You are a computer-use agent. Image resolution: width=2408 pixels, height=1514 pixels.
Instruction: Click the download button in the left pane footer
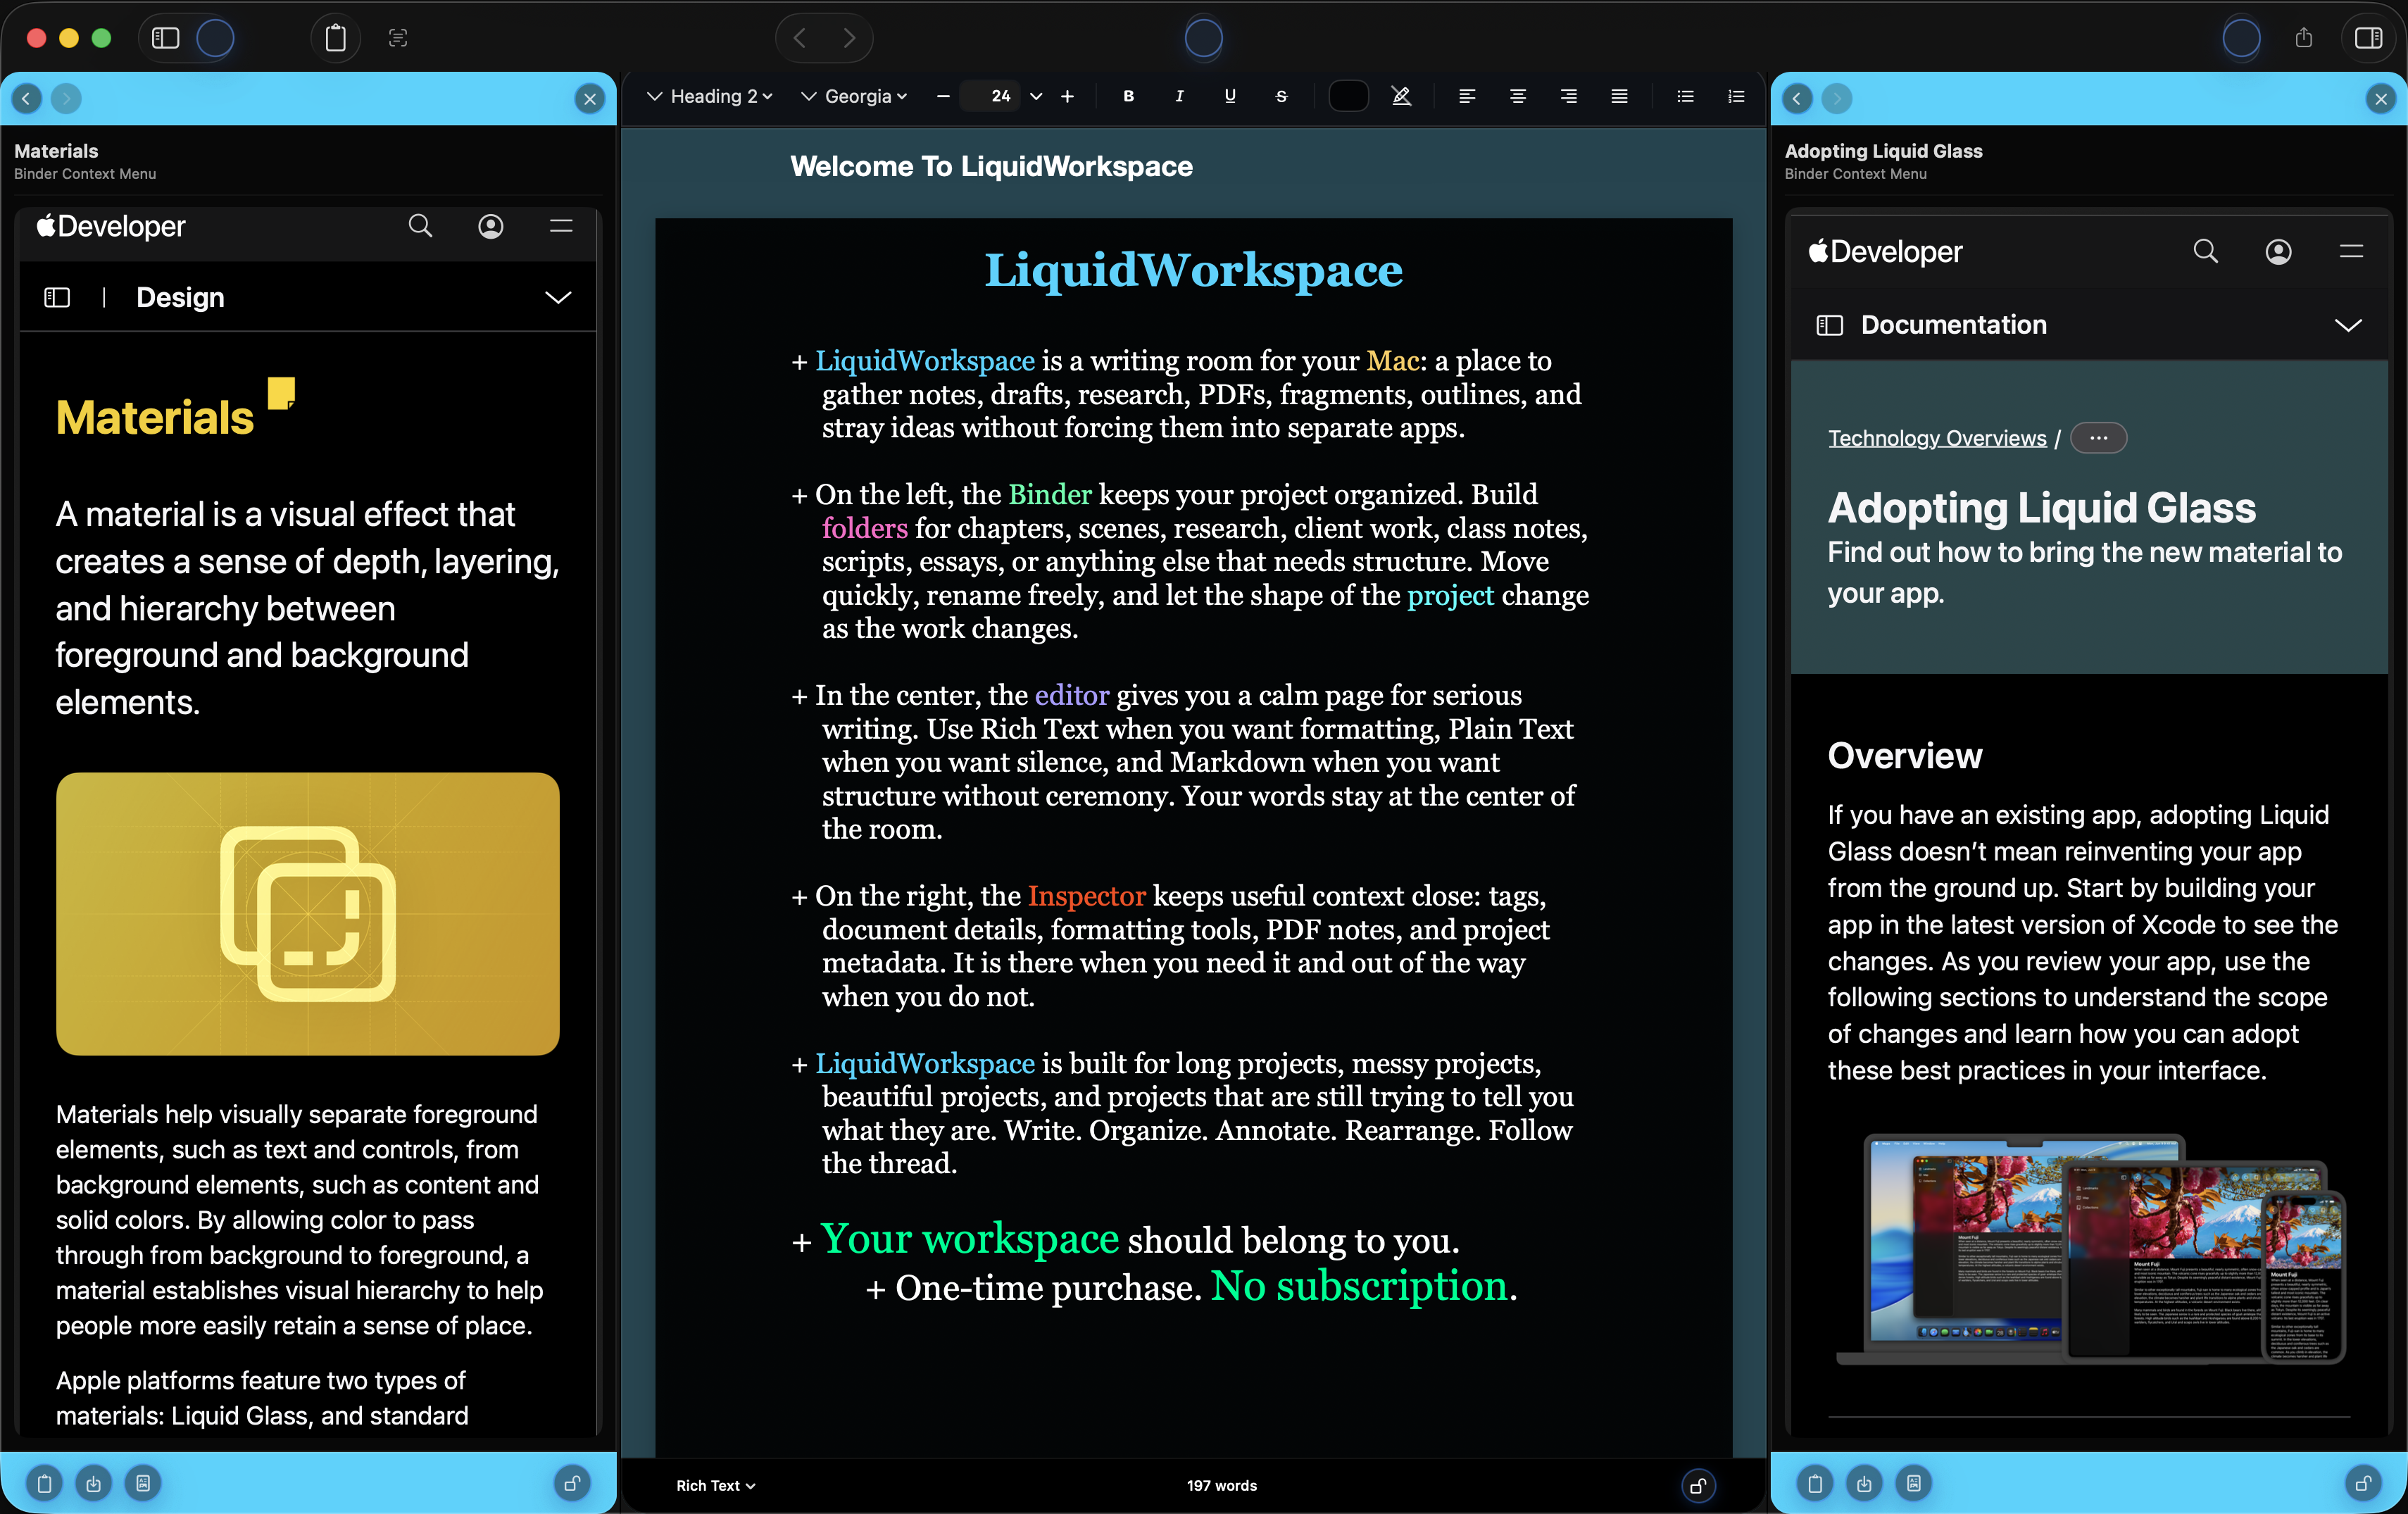click(94, 1483)
